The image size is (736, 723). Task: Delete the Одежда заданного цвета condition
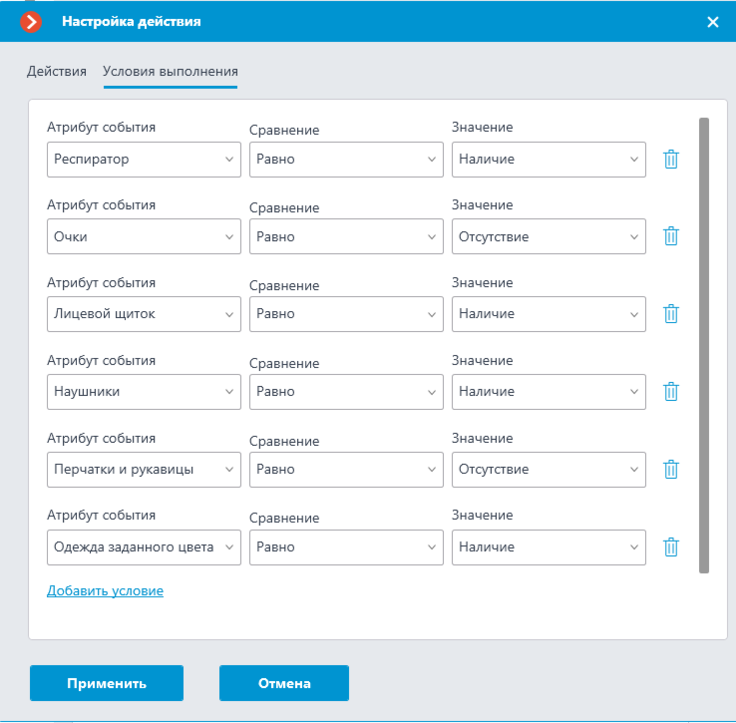(671, 547)
